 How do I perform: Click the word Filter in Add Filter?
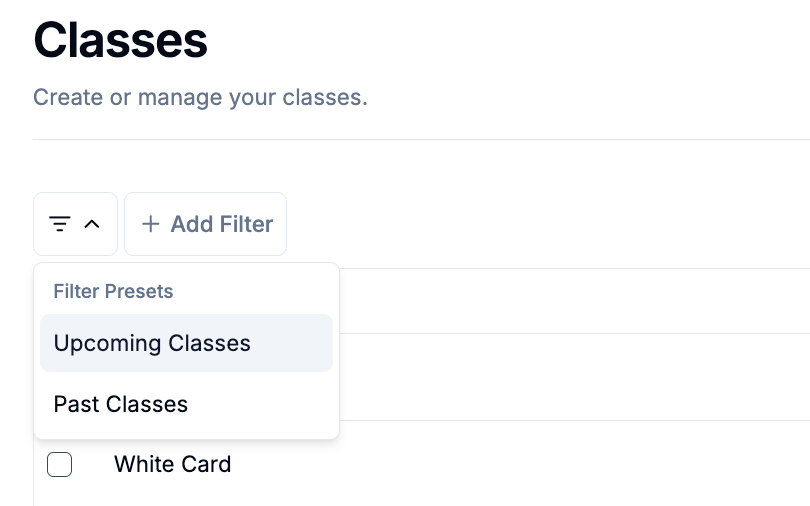pyautogui.click(x=247, y=224)
